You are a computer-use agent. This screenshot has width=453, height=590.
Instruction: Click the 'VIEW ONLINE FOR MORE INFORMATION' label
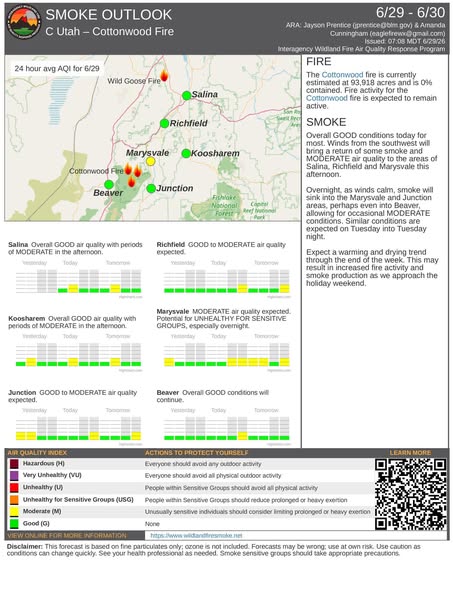pyautogui.click(x=67, y=535)
